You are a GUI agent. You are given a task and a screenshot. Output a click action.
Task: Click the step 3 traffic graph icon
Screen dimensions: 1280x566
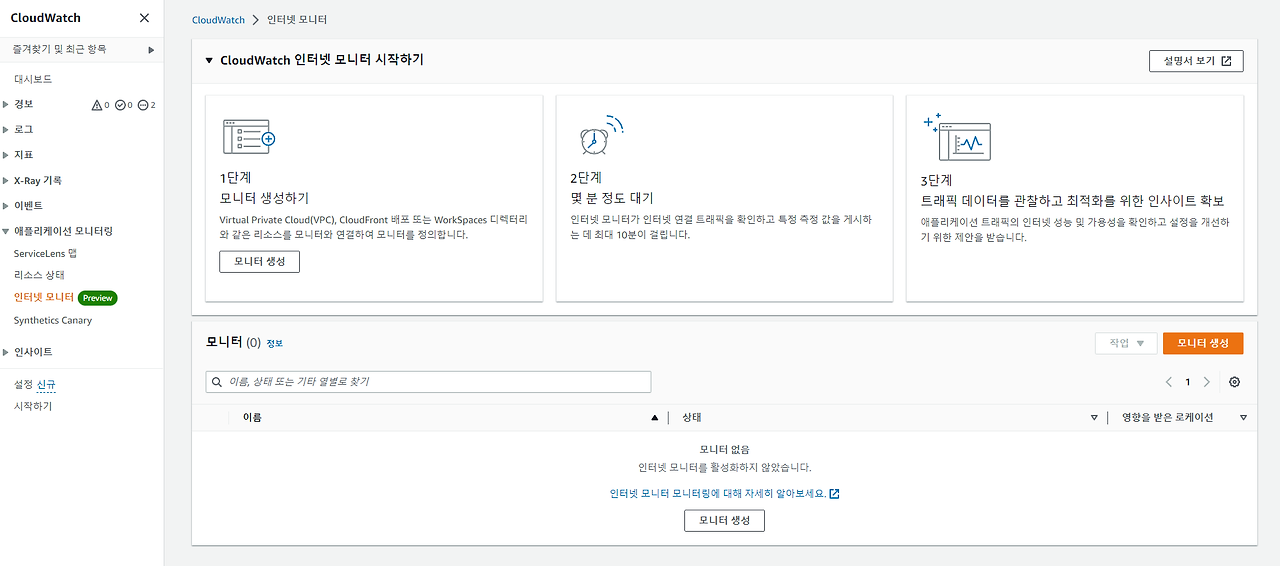[957, 137]
